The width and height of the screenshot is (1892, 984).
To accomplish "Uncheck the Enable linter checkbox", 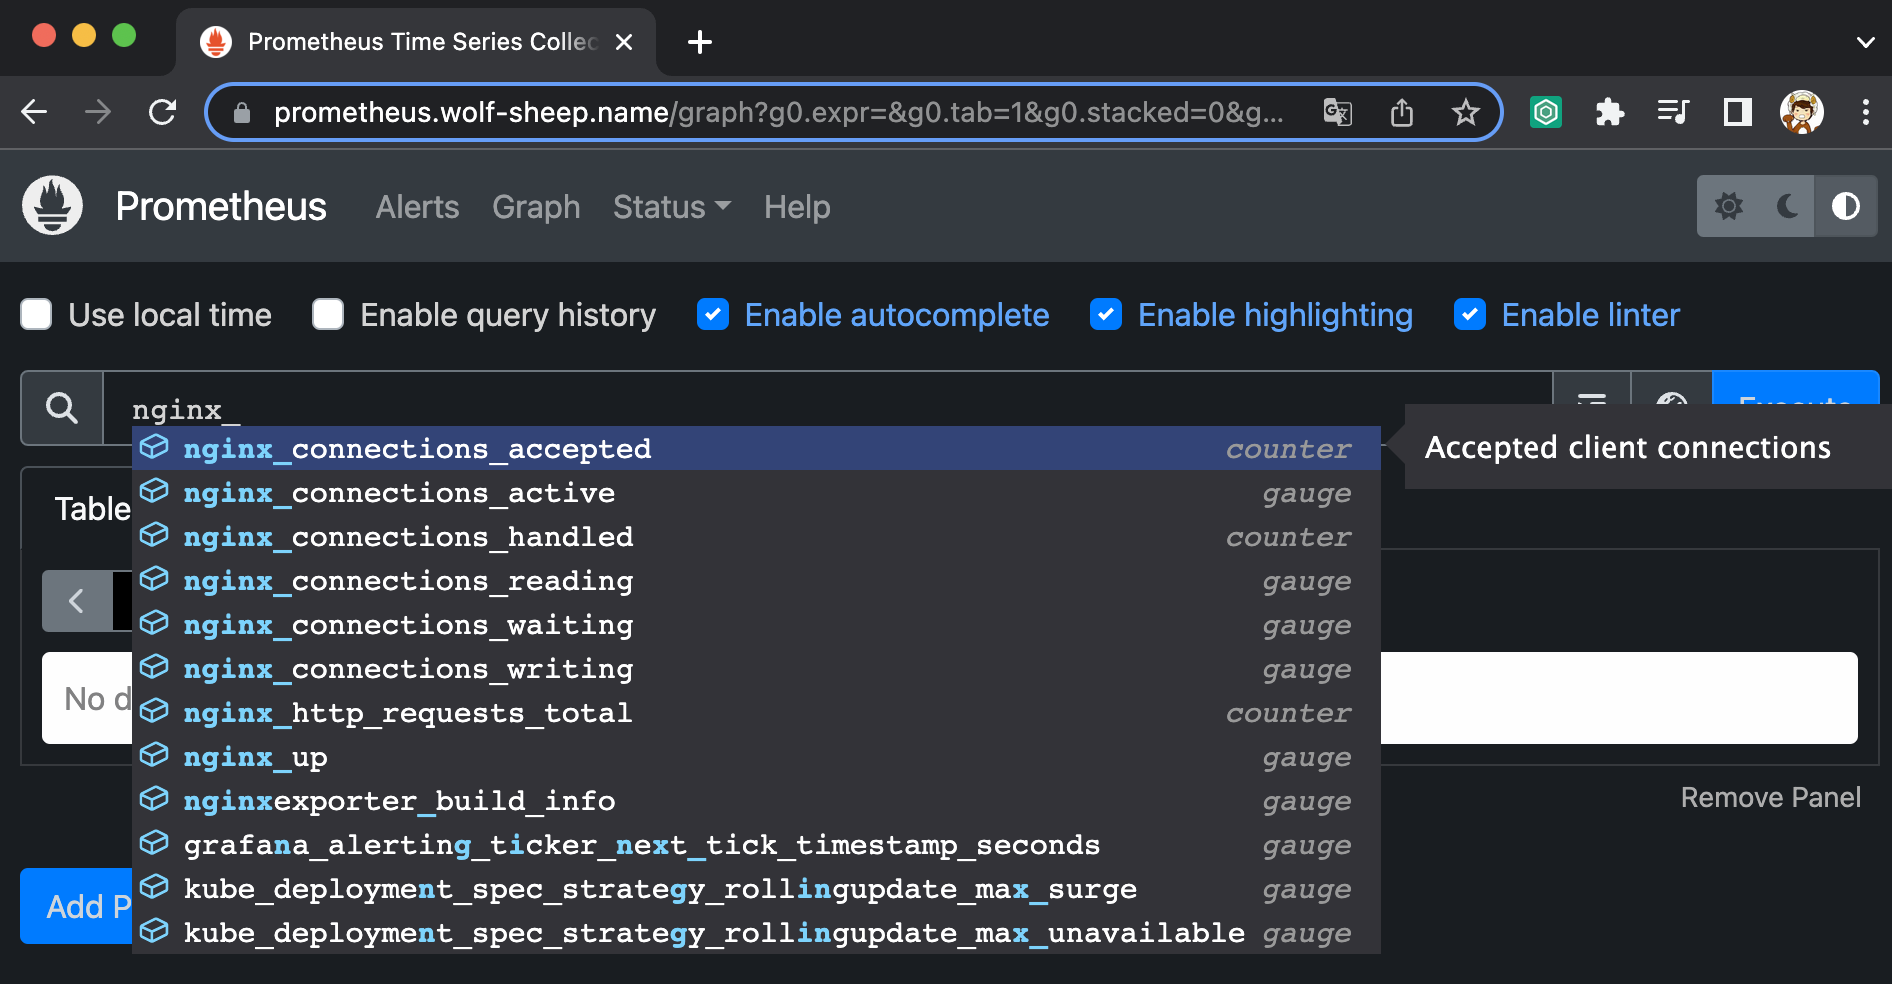I will click(1470, 314).
